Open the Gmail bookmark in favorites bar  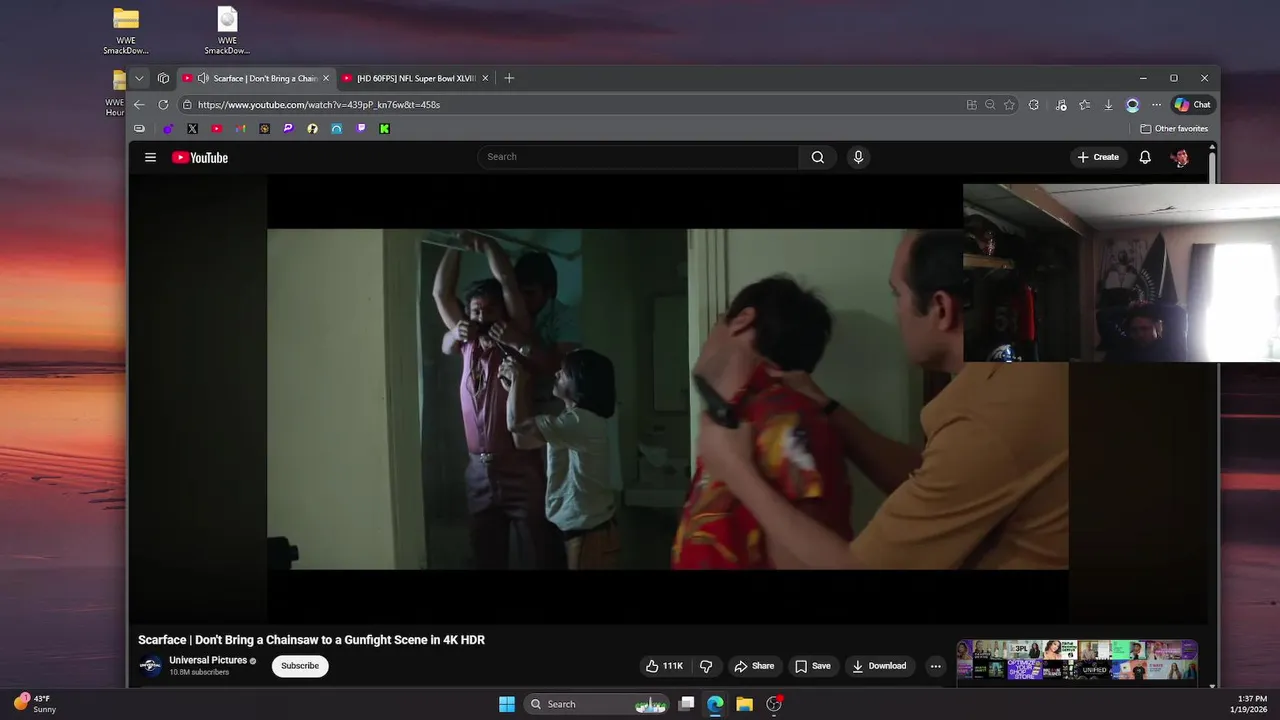pos(240,128)
